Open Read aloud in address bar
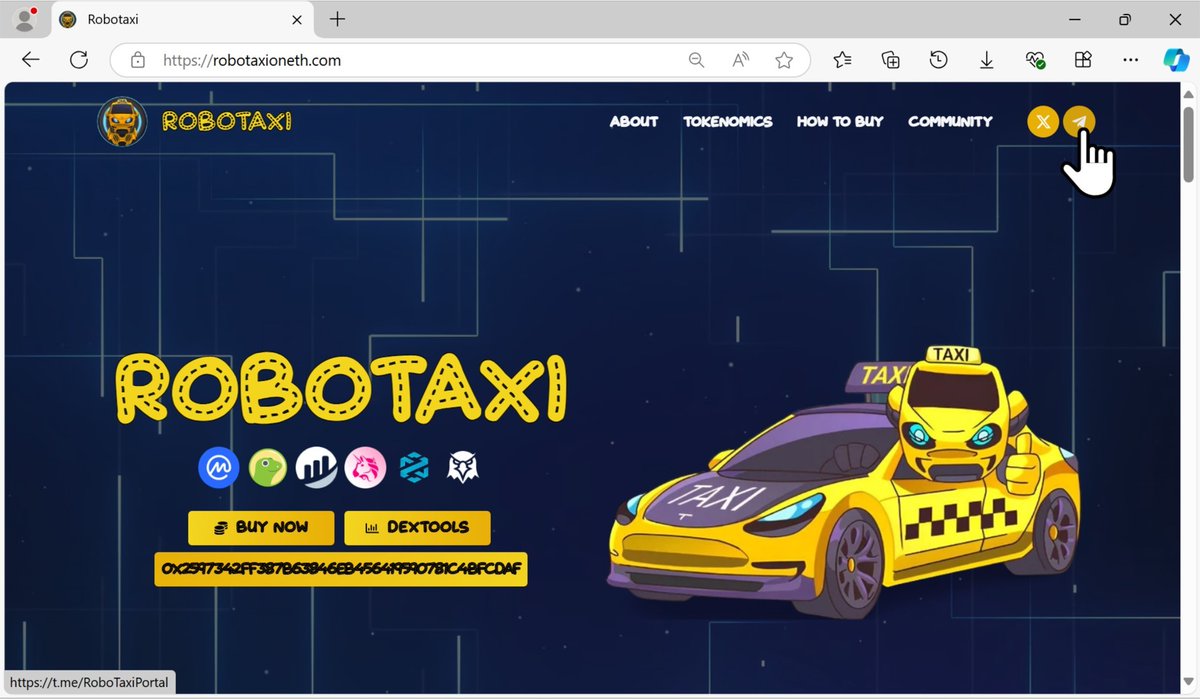1200x699 pixels. coord(741,60)
